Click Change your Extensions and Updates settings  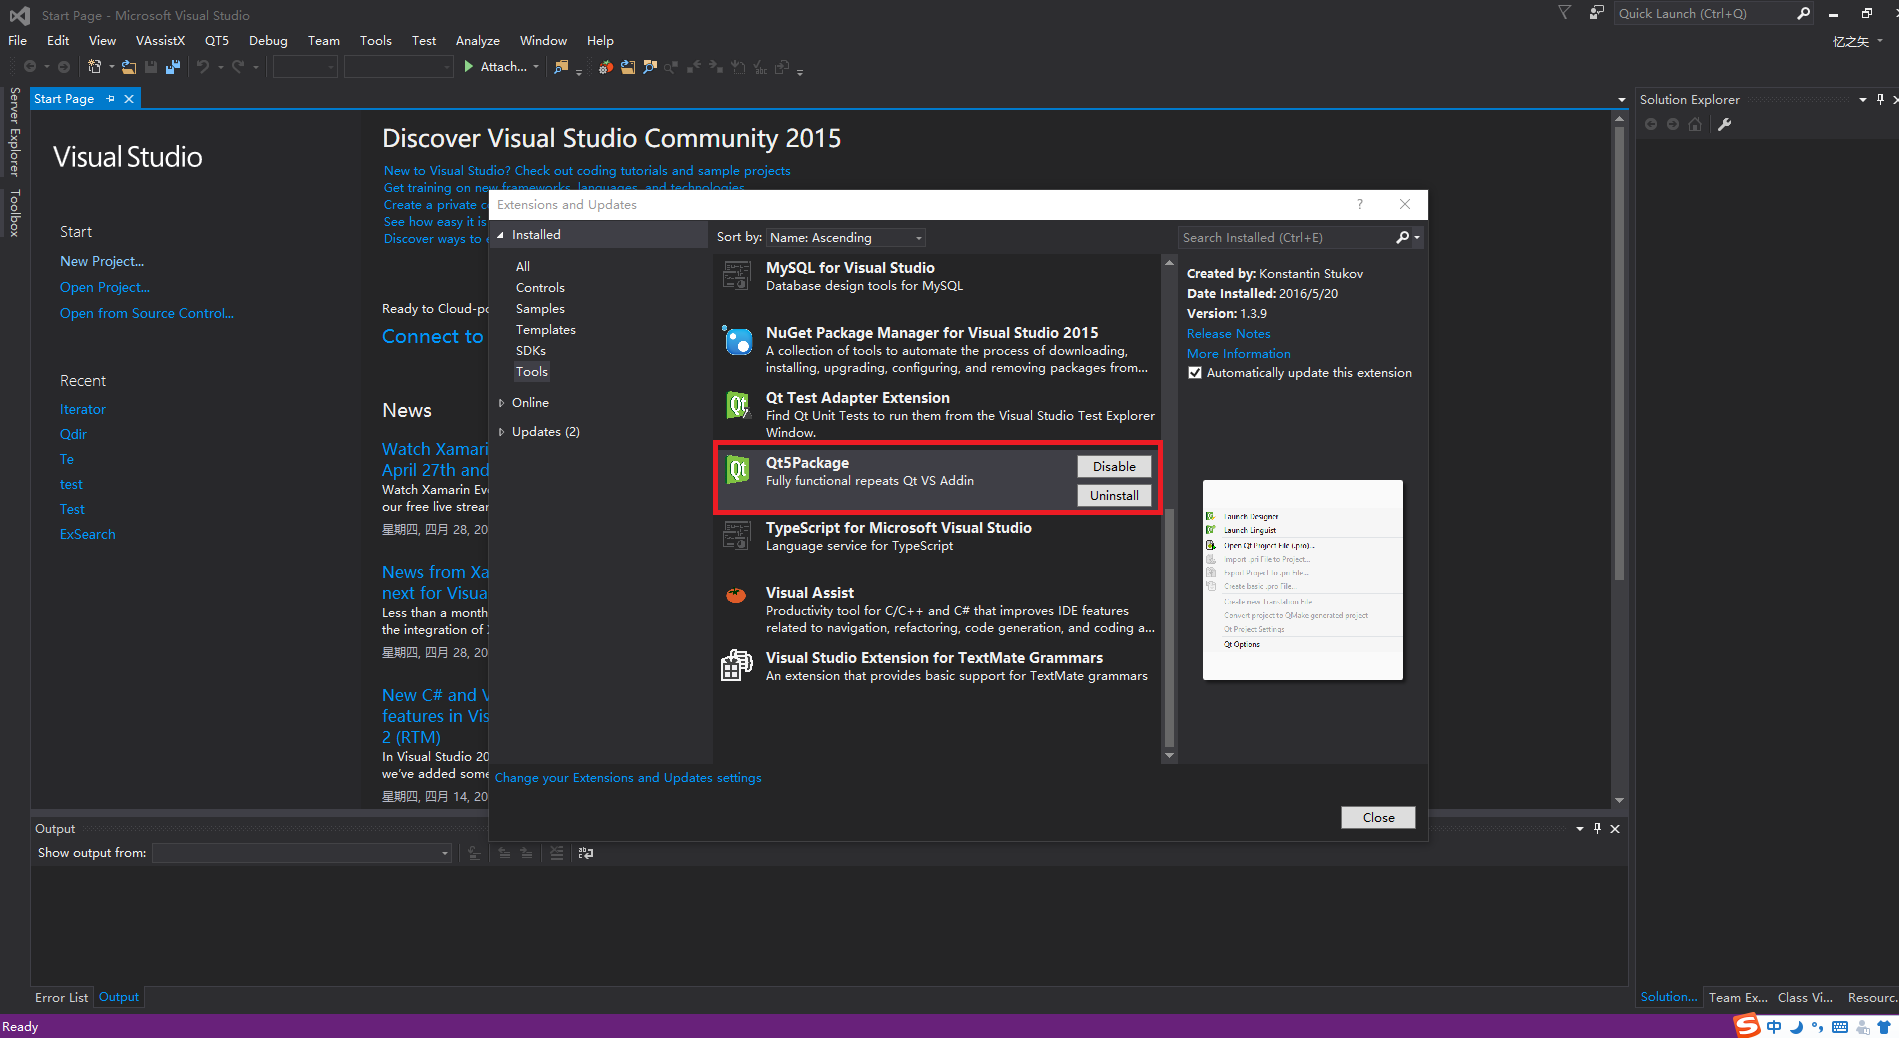point(628,778)
